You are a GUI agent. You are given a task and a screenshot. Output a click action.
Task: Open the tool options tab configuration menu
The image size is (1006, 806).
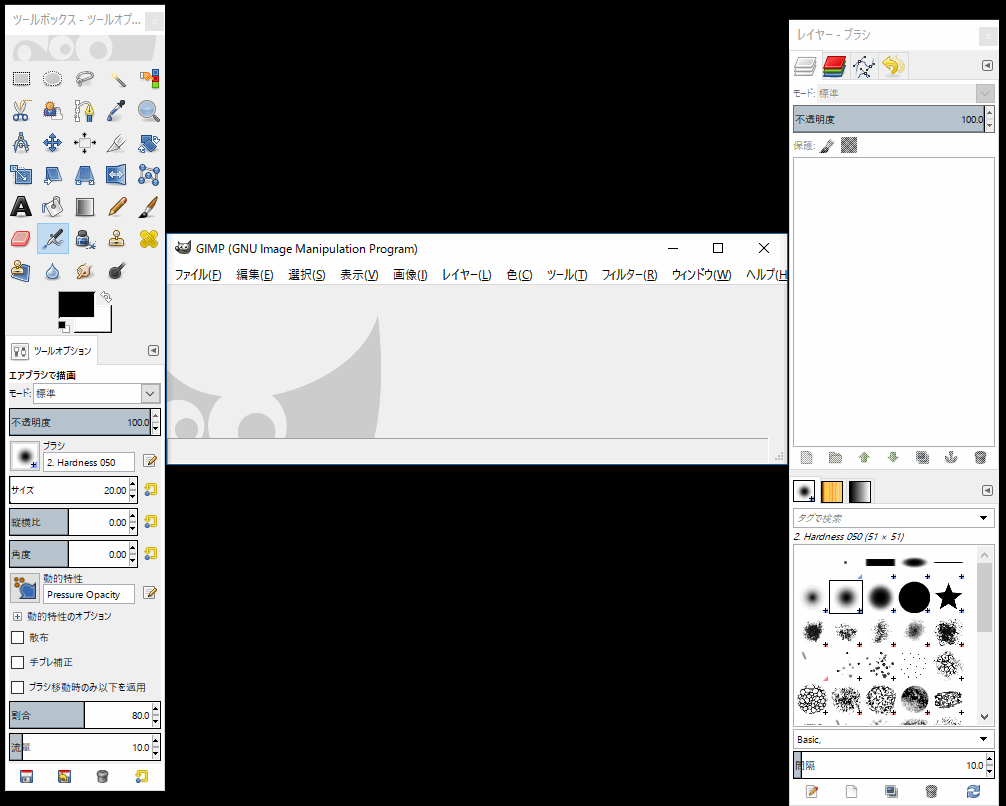point(153,350)
